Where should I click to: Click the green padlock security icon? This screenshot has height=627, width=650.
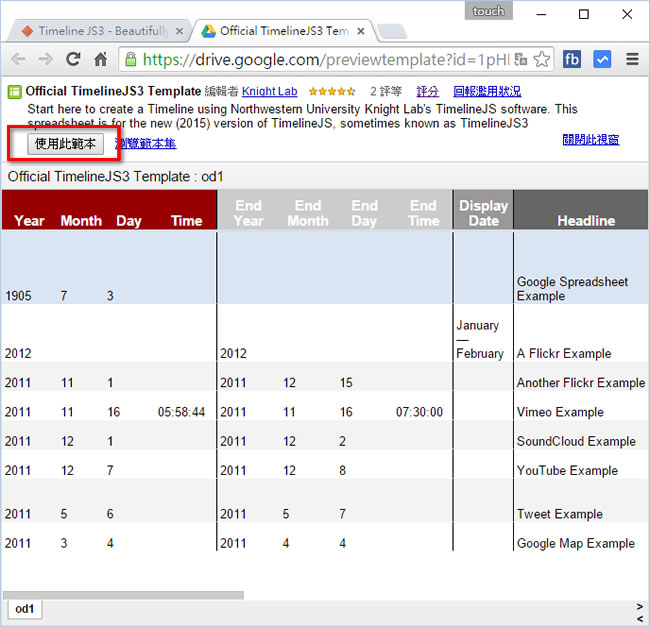coord(131,60)
